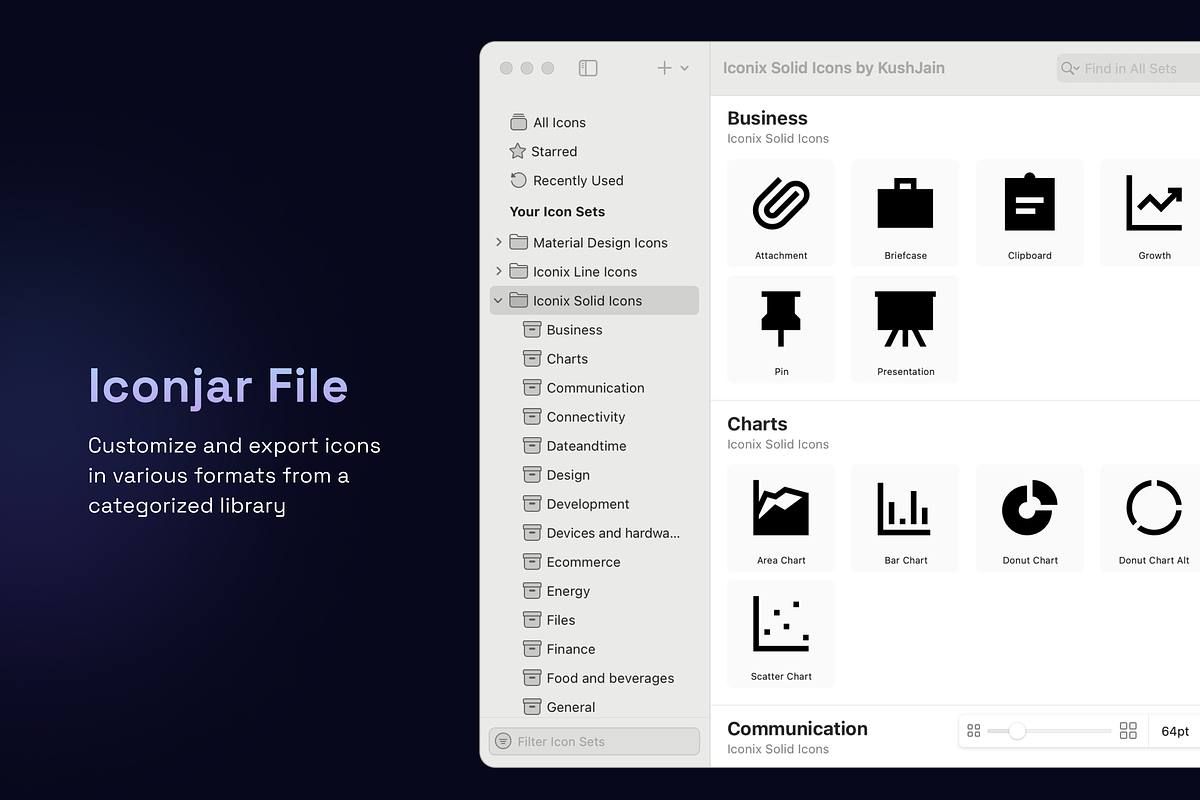Viewport: 1200px width, 800px height.
Task: Click the Communication section heading
Action: coord(797,729)
